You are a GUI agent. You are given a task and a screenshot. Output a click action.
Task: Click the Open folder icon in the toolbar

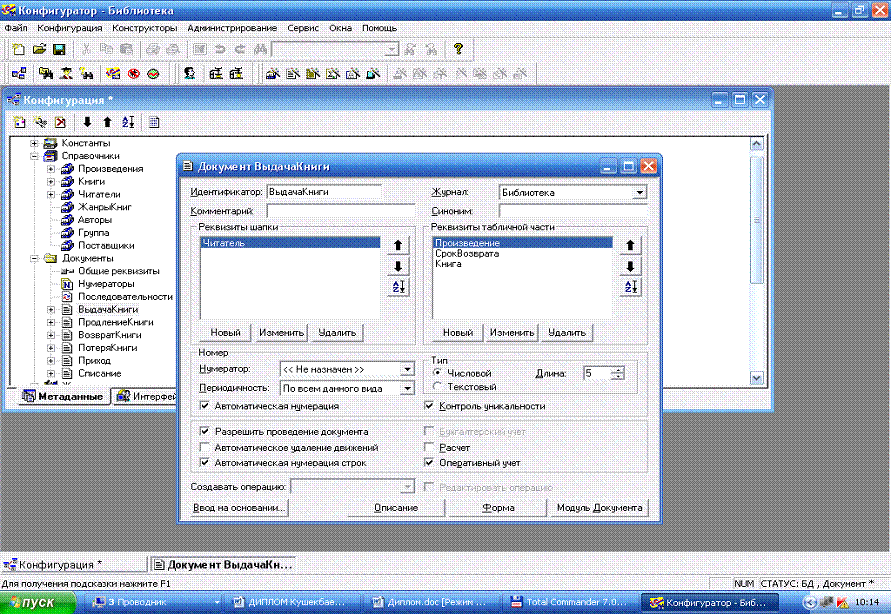(x=40, y=48)
